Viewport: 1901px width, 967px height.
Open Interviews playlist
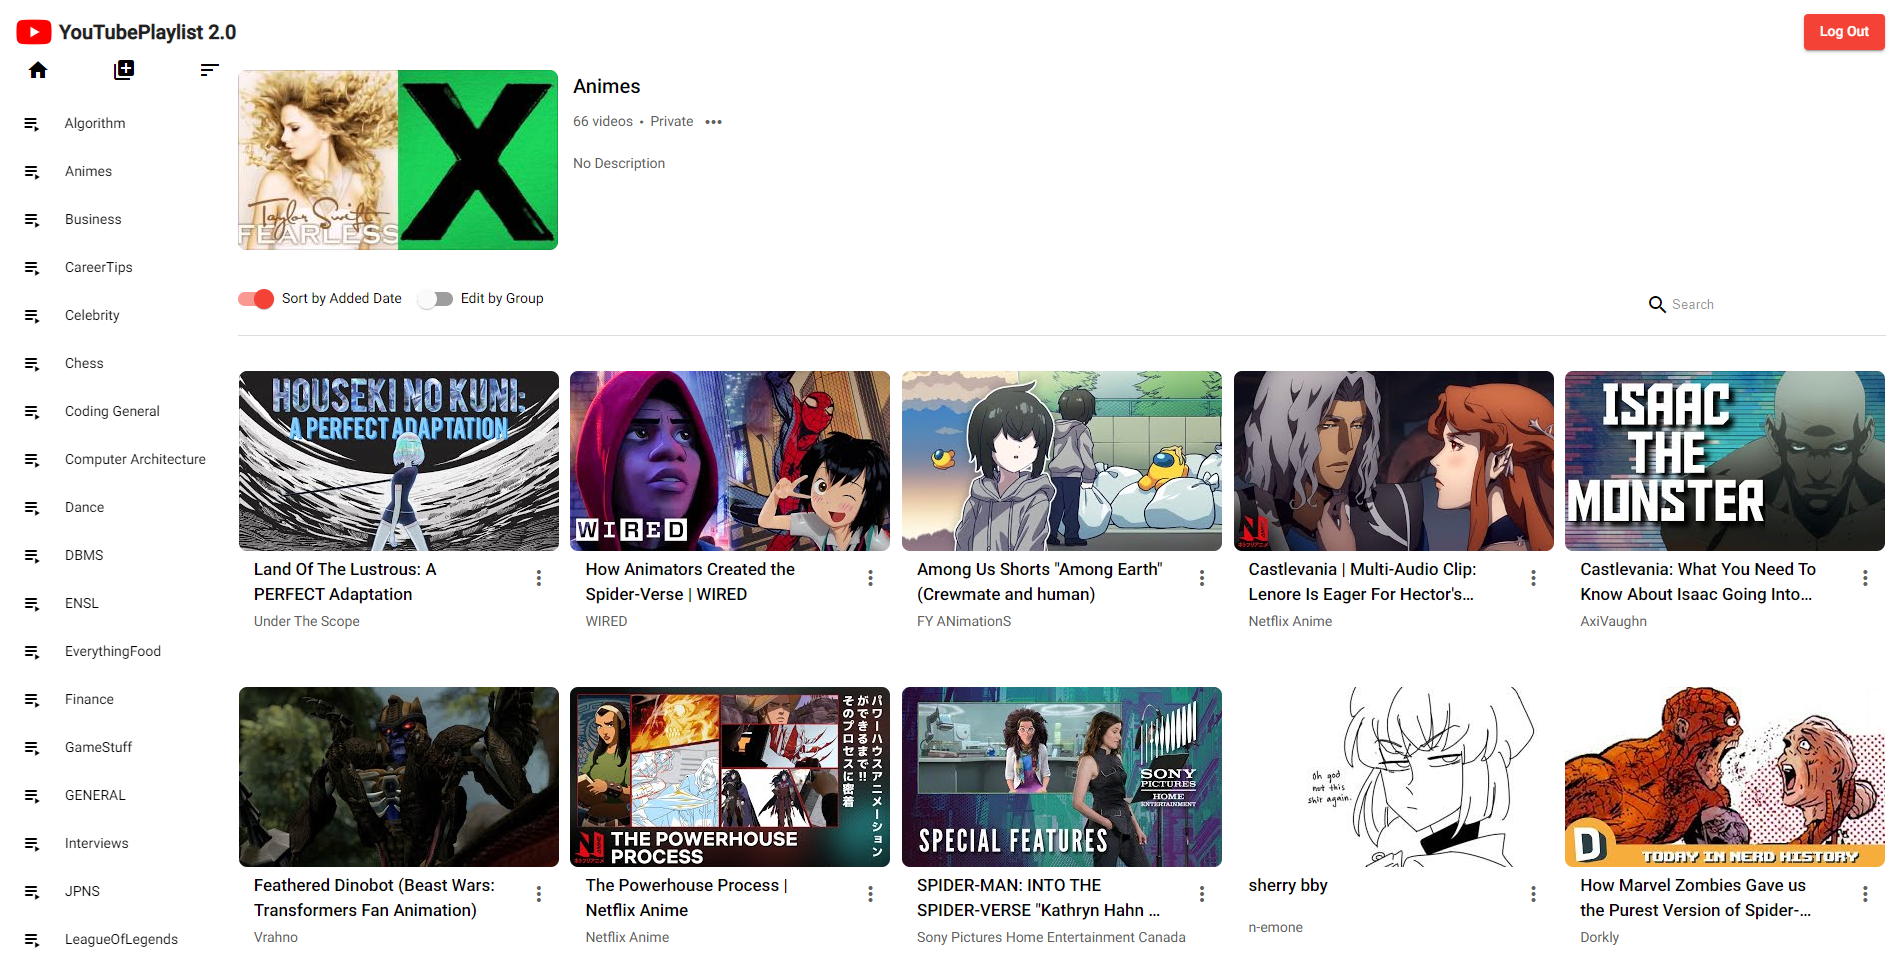96,843
